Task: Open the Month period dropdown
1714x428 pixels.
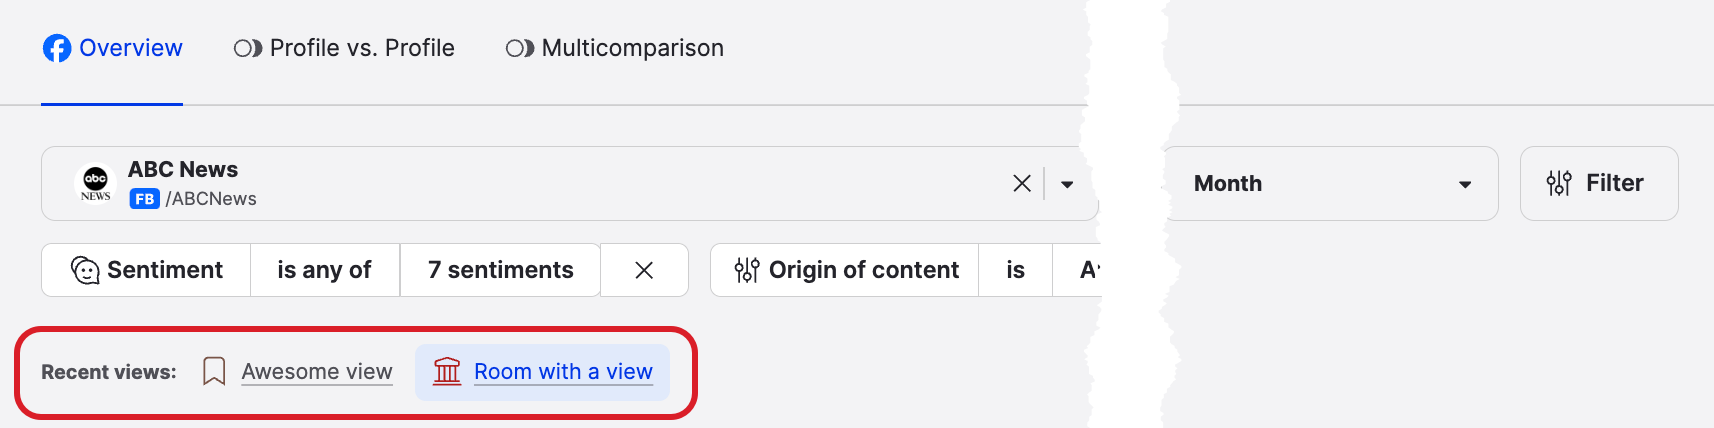Action: pyautogui.click(x=1330, y=184)
